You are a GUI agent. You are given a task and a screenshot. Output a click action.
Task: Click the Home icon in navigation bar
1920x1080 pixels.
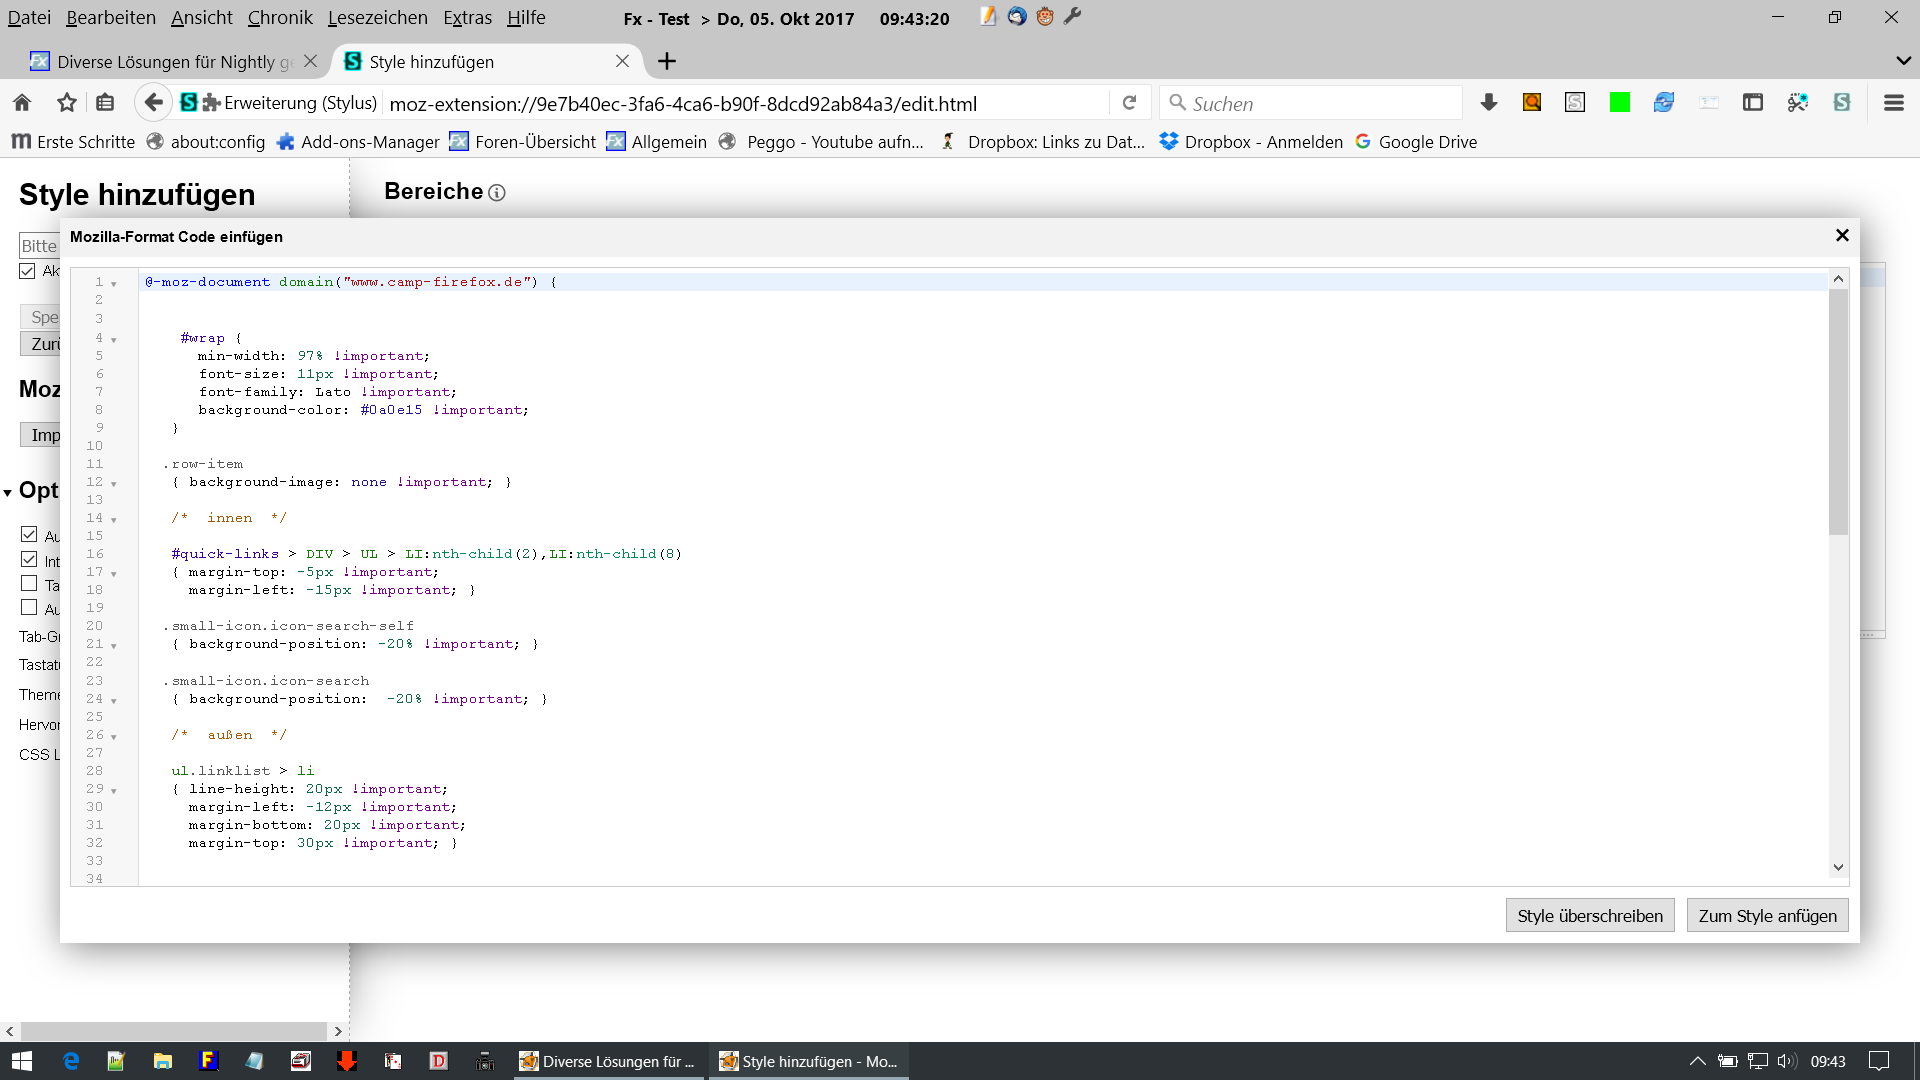click(x=22, y=103)
